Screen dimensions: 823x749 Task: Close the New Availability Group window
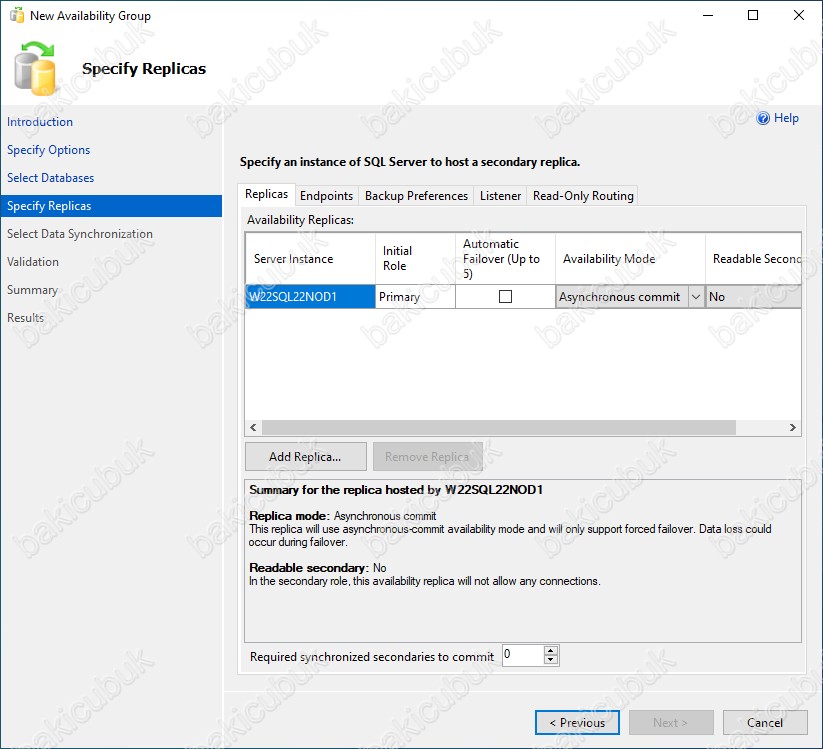click(798, 15)
